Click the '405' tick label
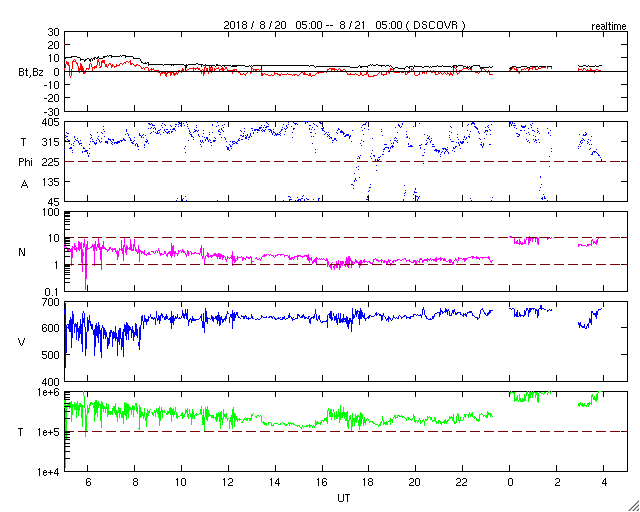The height and width of the screenshot is (512, 640). 51,122
